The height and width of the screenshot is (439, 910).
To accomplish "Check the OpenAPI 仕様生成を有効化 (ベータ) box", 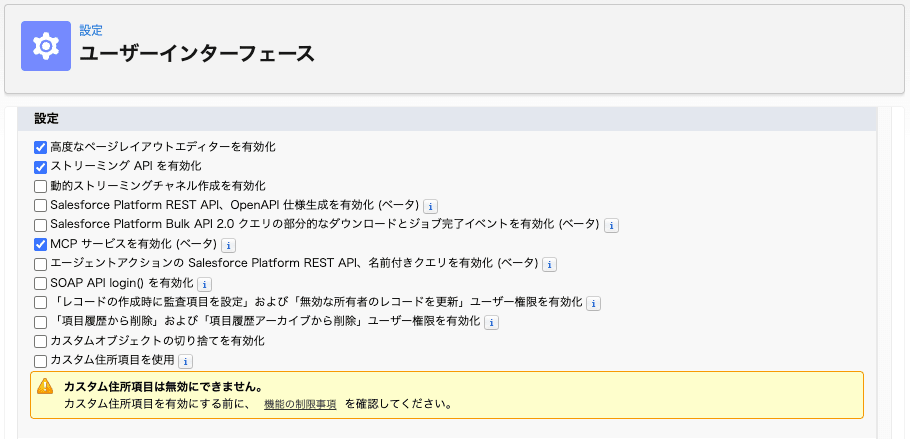I will coord(40,206).
